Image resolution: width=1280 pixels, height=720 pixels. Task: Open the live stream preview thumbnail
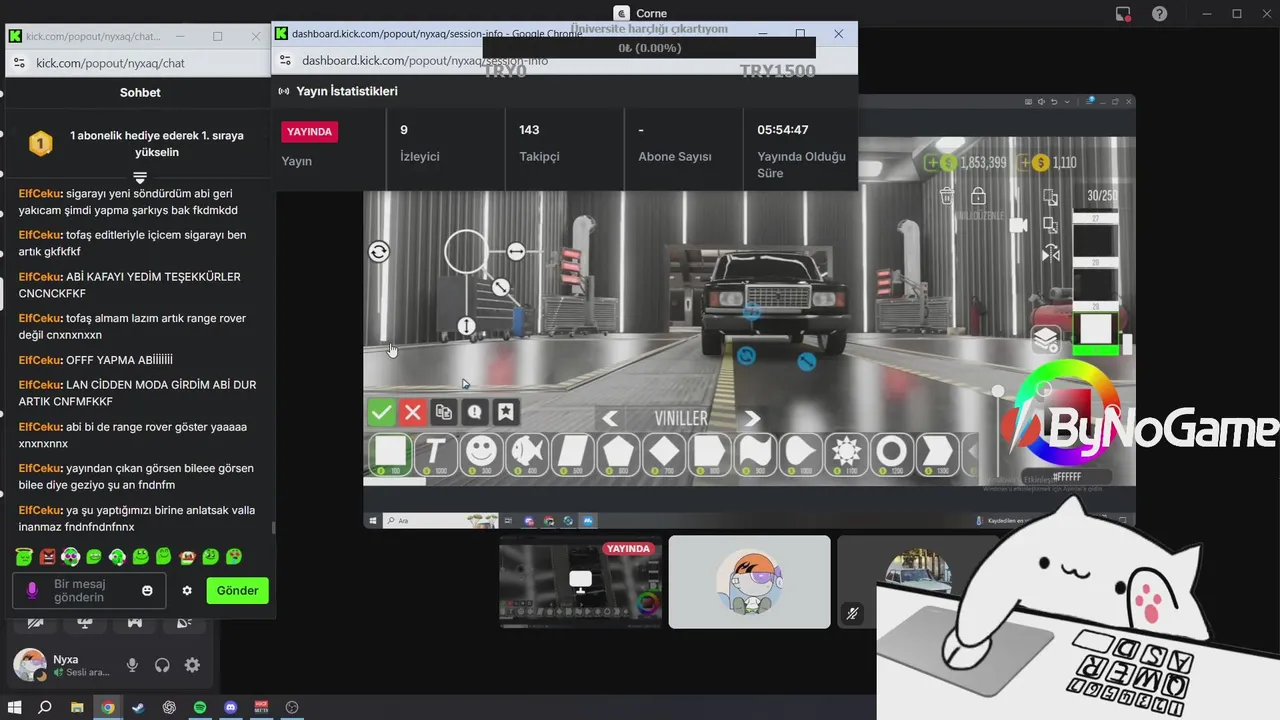(x=580, y=582)
